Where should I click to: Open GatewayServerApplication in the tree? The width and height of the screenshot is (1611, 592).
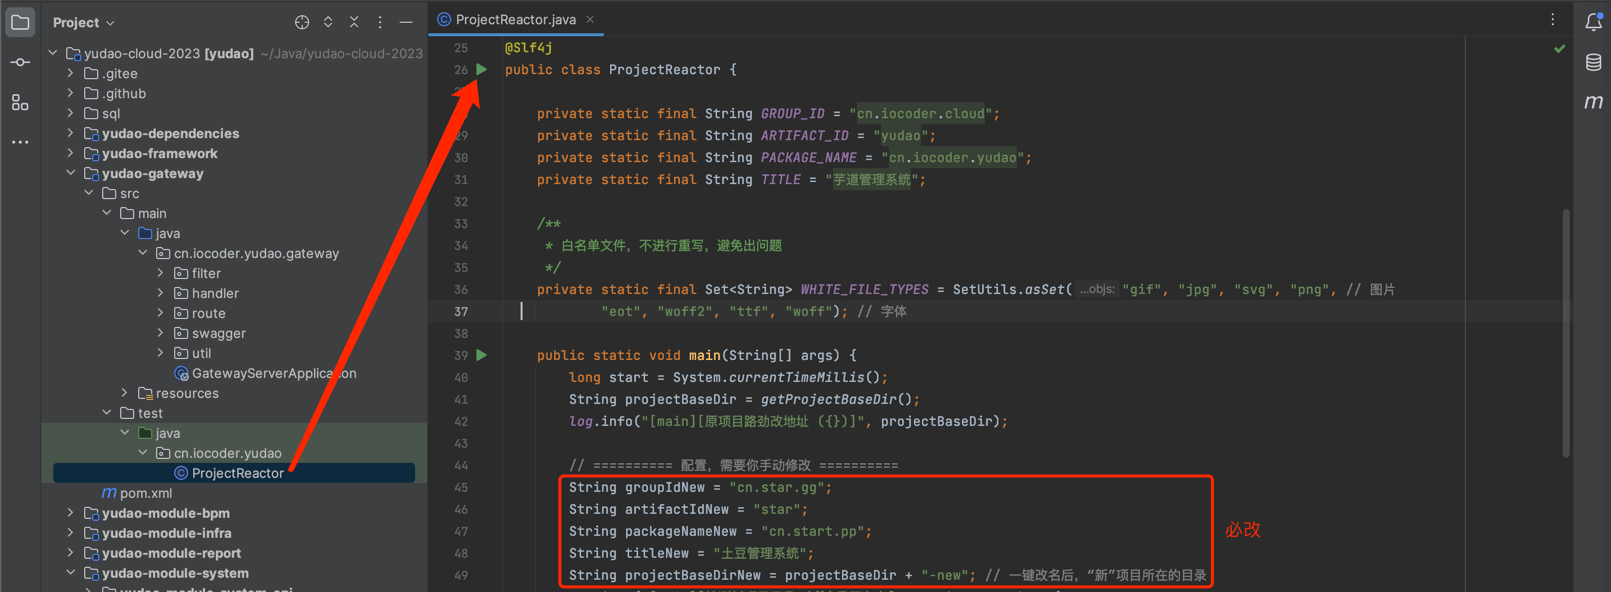point(273,373)
